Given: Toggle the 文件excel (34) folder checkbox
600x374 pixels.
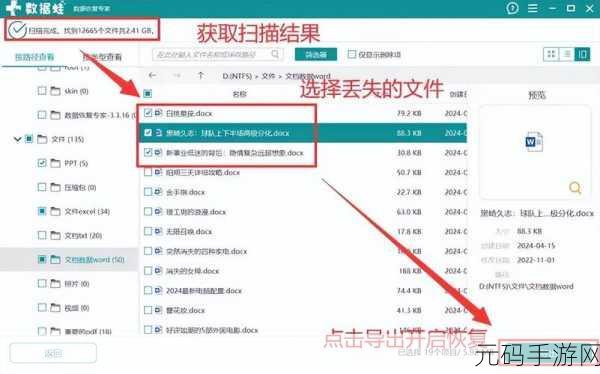Looking at the screenshot, I should point(42,211).
